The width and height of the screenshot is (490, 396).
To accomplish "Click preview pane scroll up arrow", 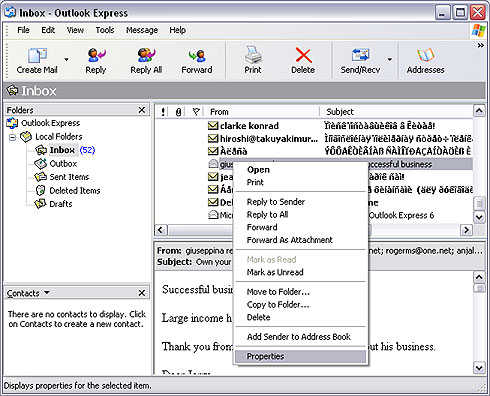I will point(479,277).
